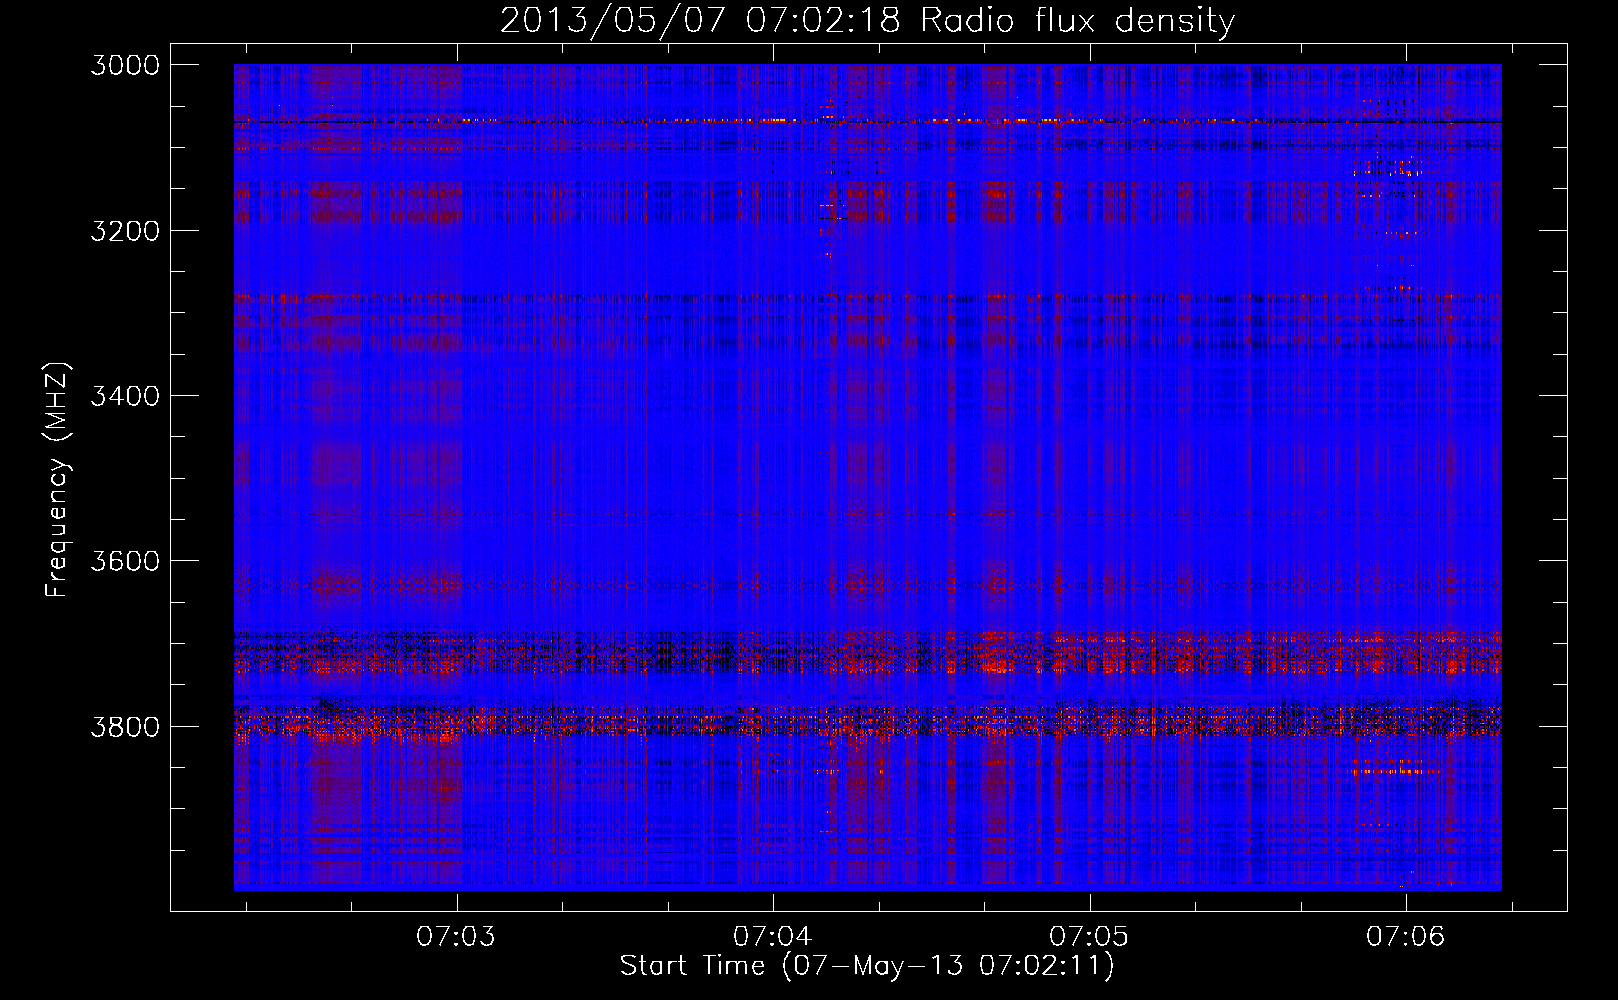
Task: Click the 07:06 time tick label
Action: [1405, 936]
